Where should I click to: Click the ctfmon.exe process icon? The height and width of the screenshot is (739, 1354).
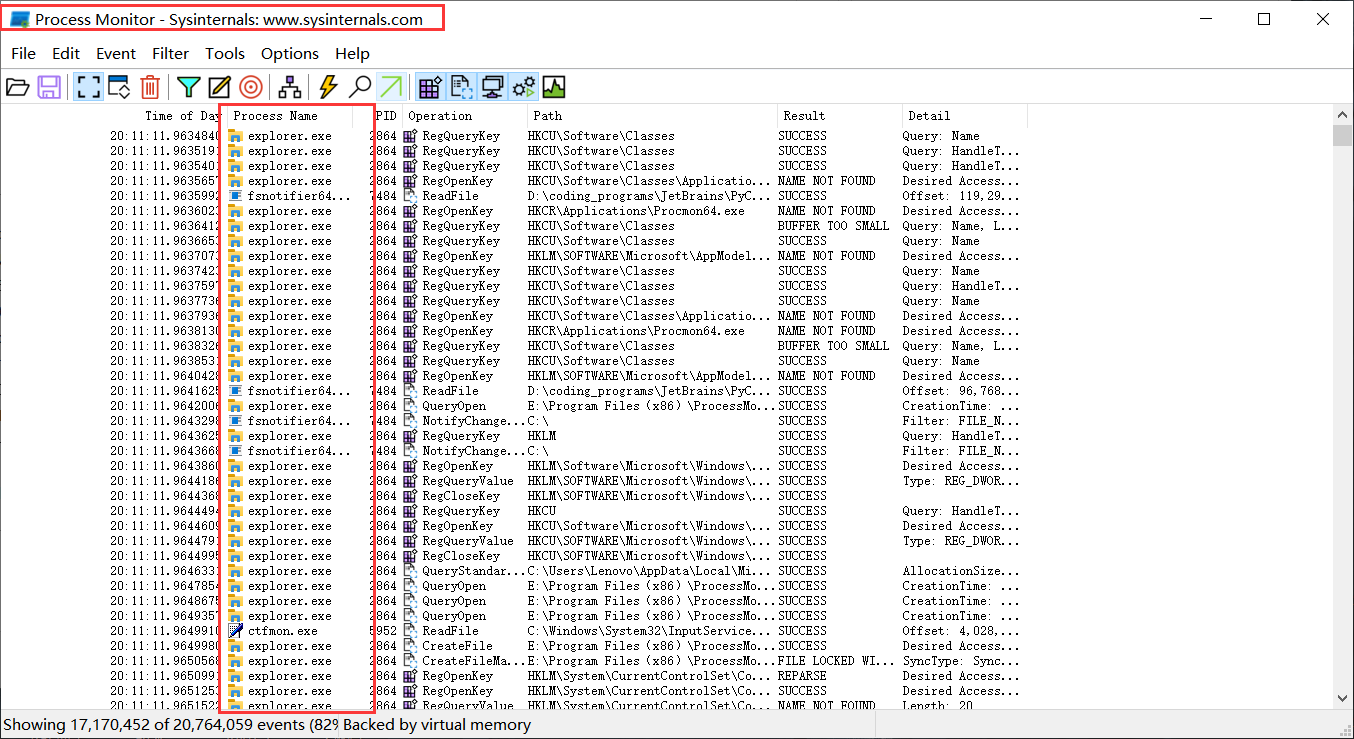[236, 631]
